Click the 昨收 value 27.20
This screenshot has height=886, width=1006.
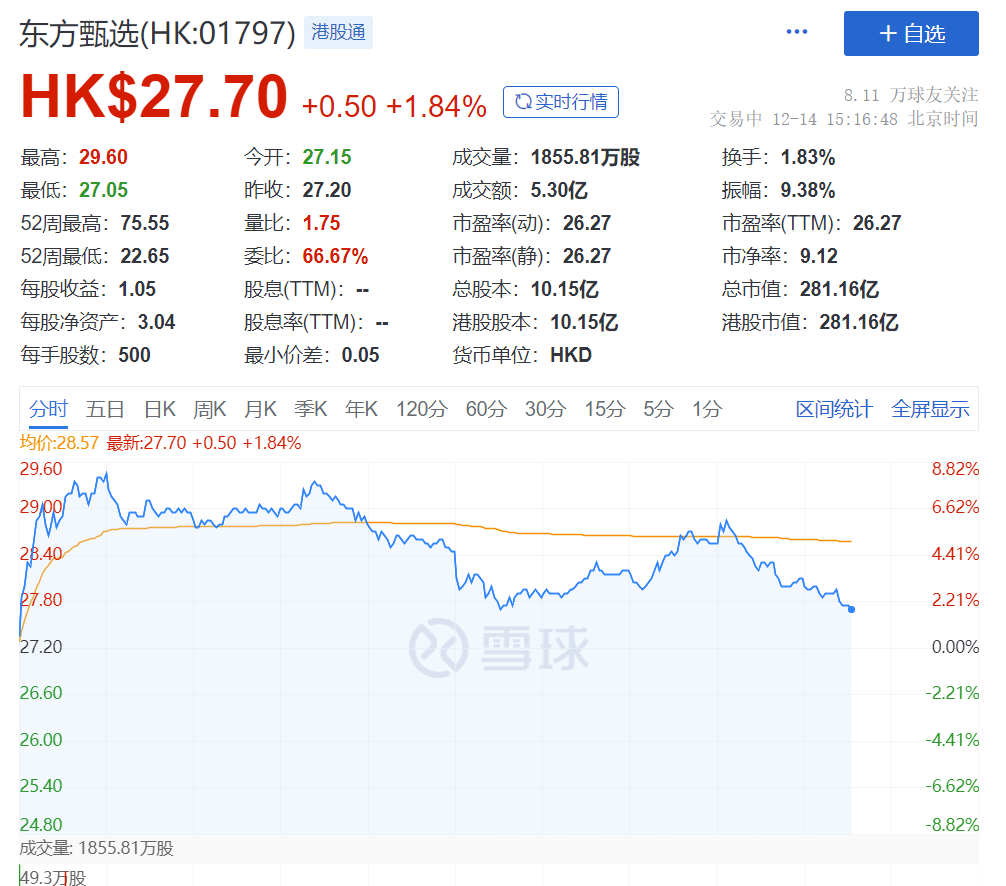(327, 190)
